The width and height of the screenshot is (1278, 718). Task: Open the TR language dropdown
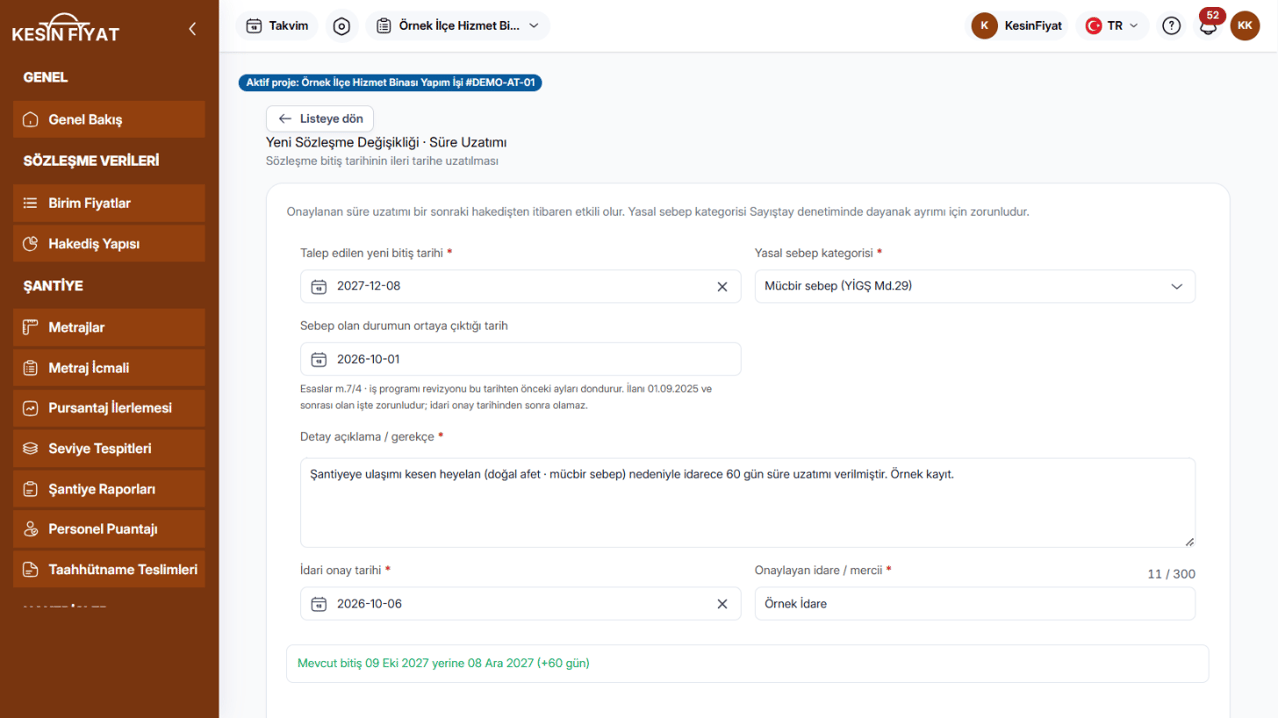click(1112, 26)
